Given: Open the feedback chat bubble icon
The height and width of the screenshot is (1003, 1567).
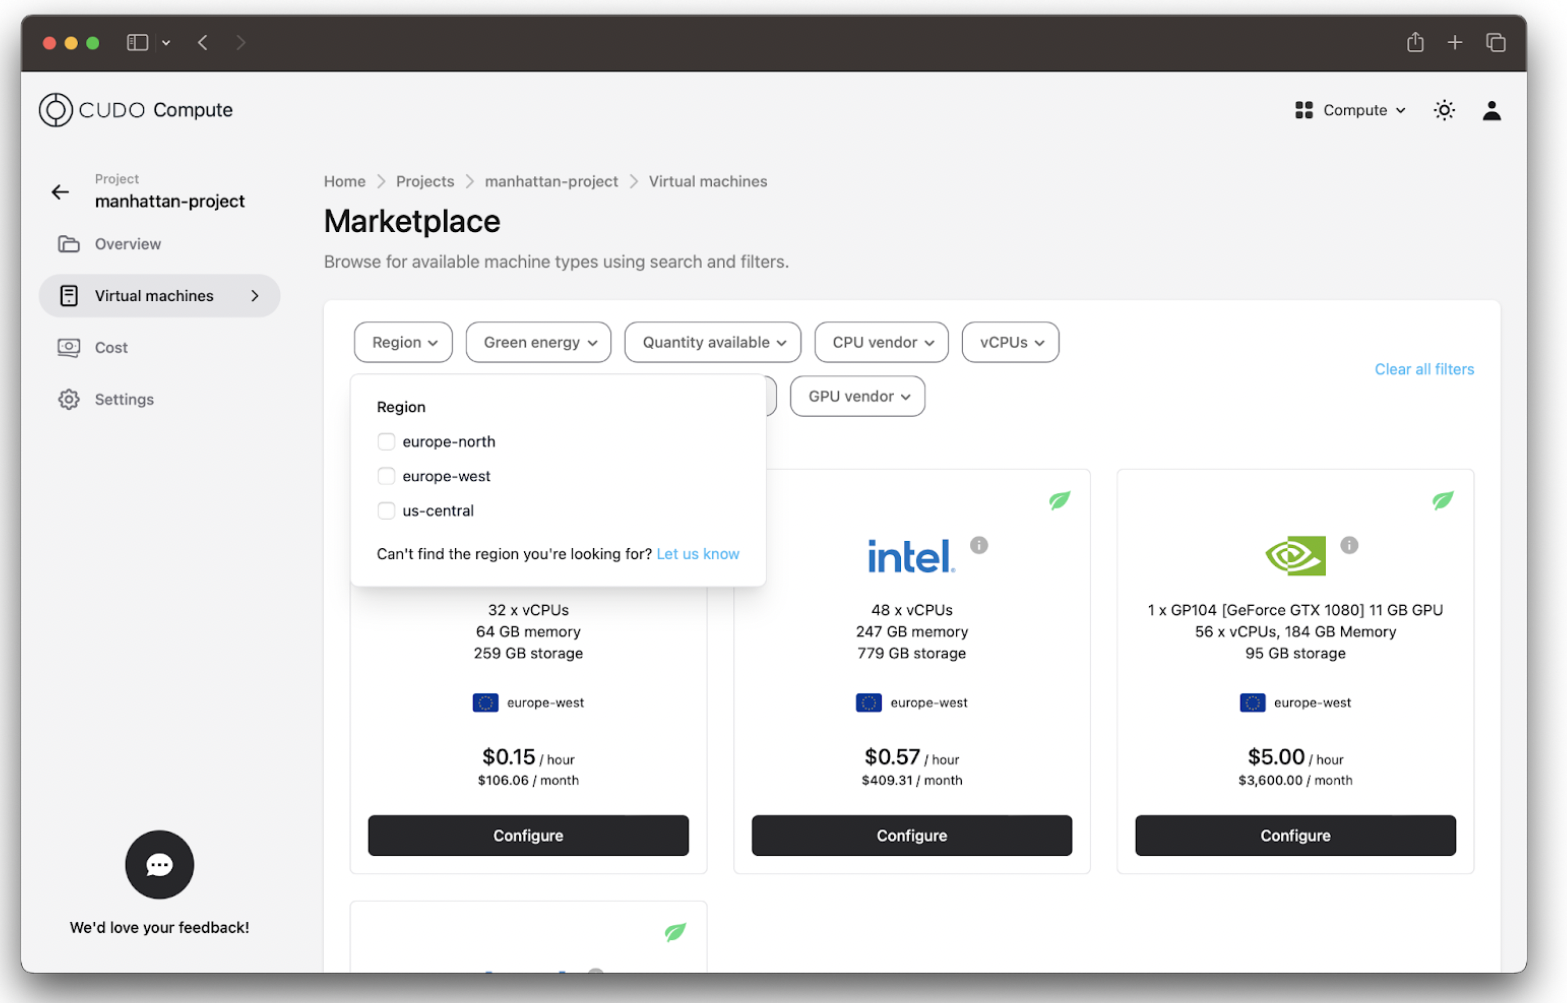Looking at the screenshot, I should click(160, 865).
